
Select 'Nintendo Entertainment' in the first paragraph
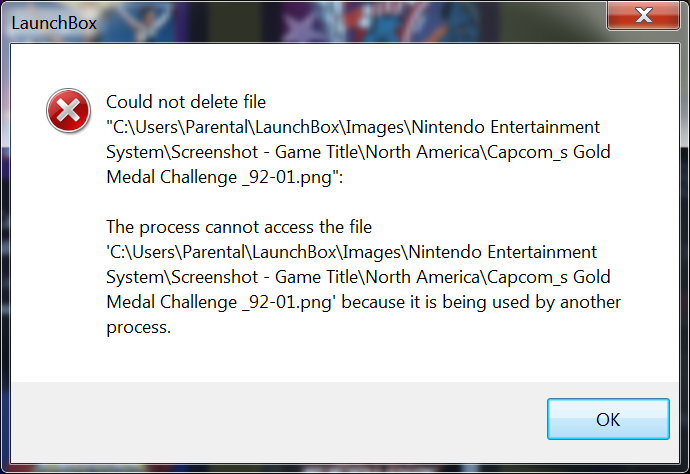(x=506, y=127)
